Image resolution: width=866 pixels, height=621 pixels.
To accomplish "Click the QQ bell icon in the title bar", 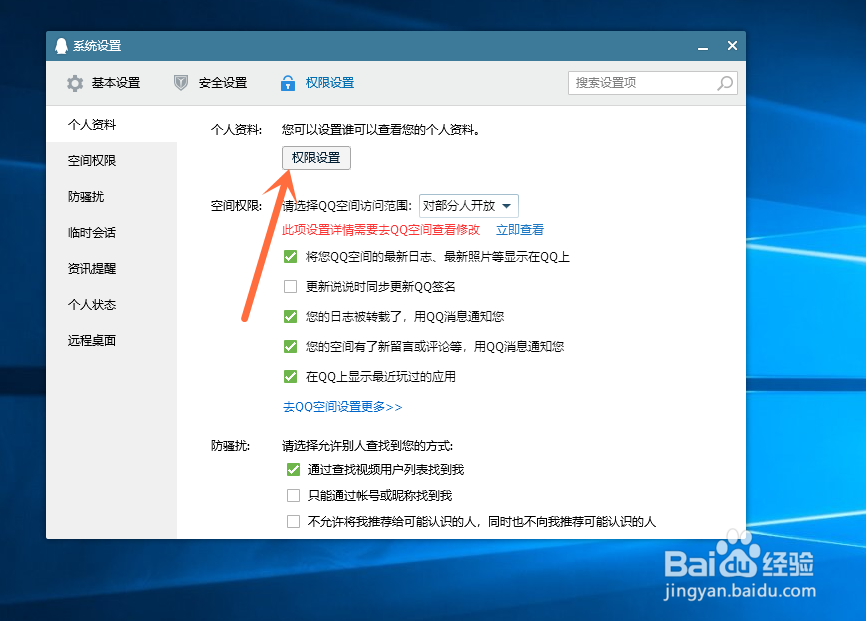I will point(60,45).
